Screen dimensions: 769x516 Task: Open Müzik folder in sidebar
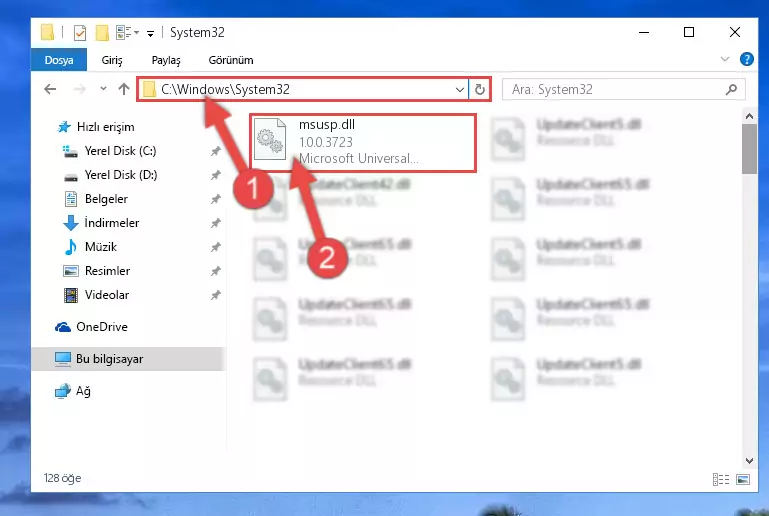(x=101, y=247)
